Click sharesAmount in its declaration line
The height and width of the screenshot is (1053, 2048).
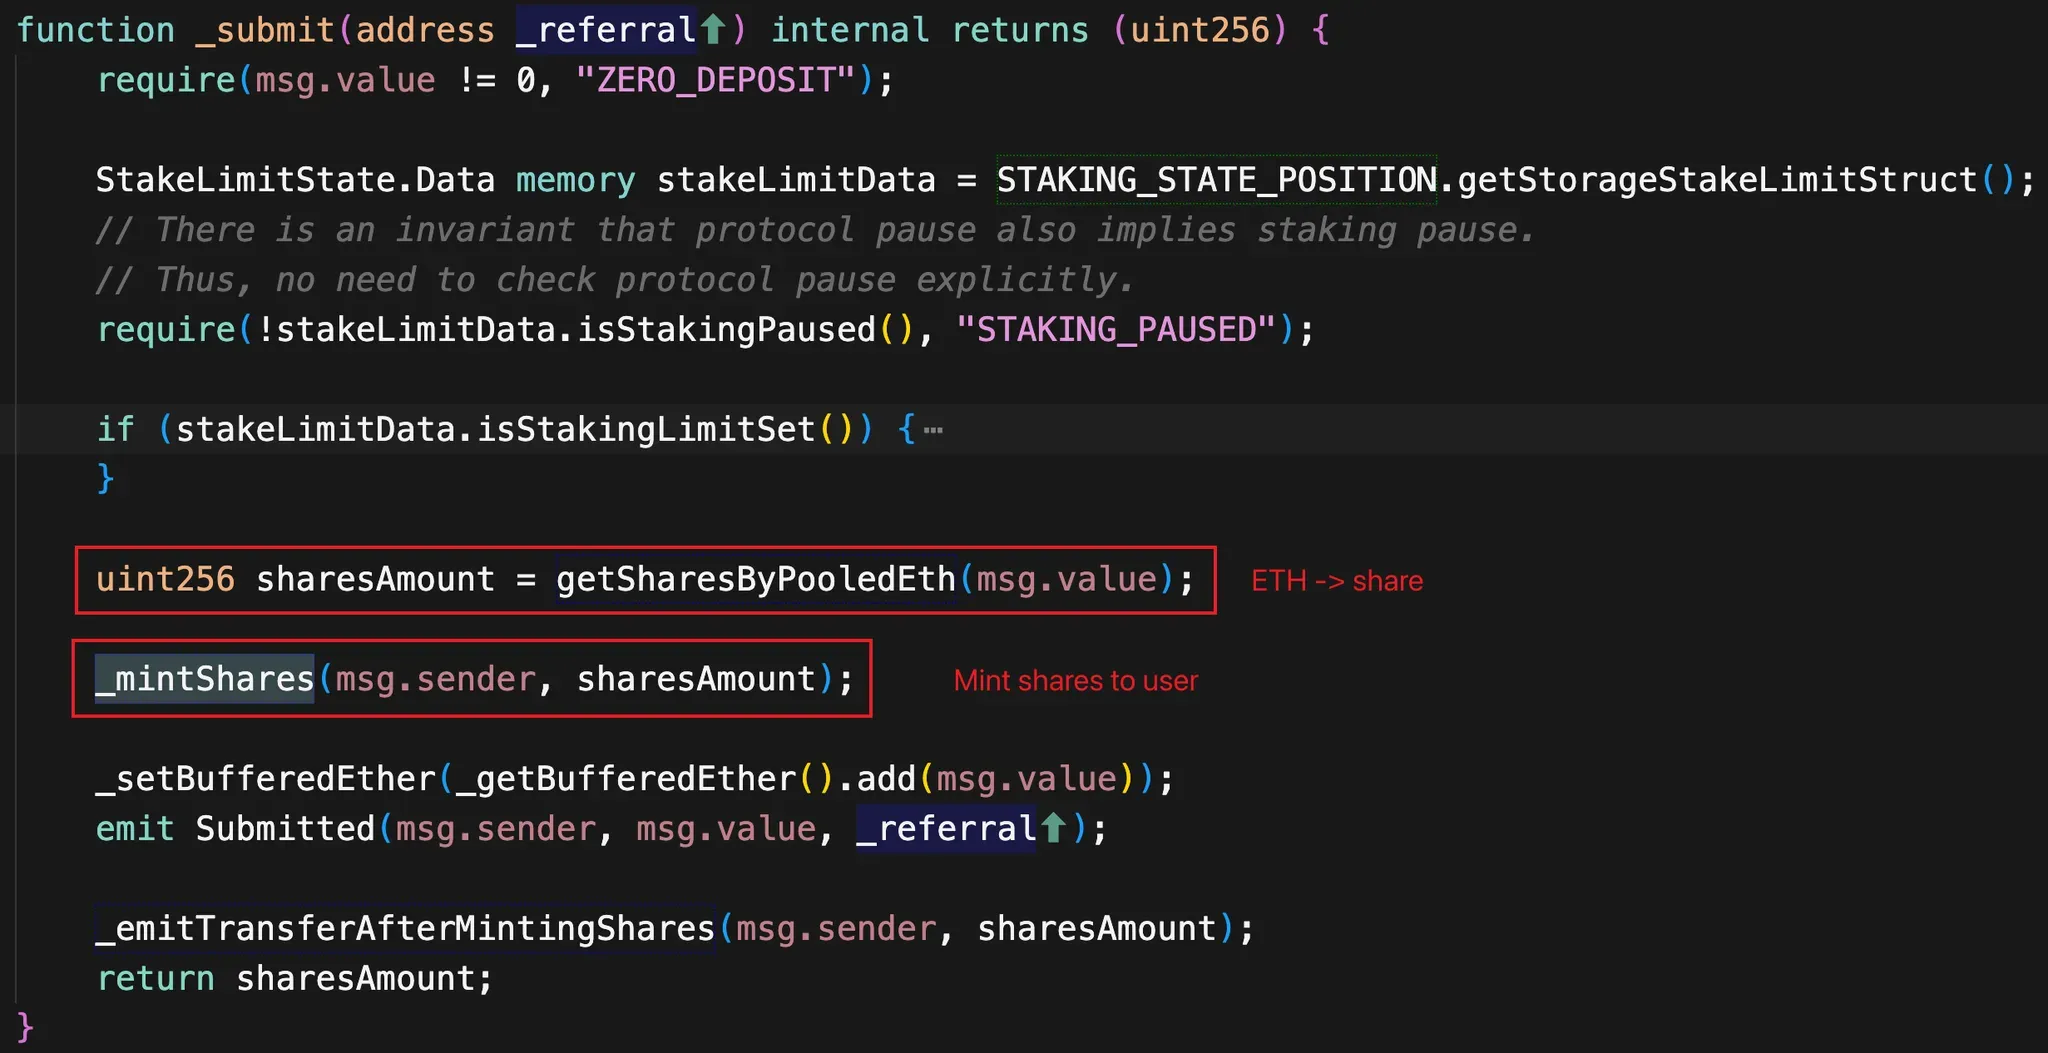click(376, 580)
